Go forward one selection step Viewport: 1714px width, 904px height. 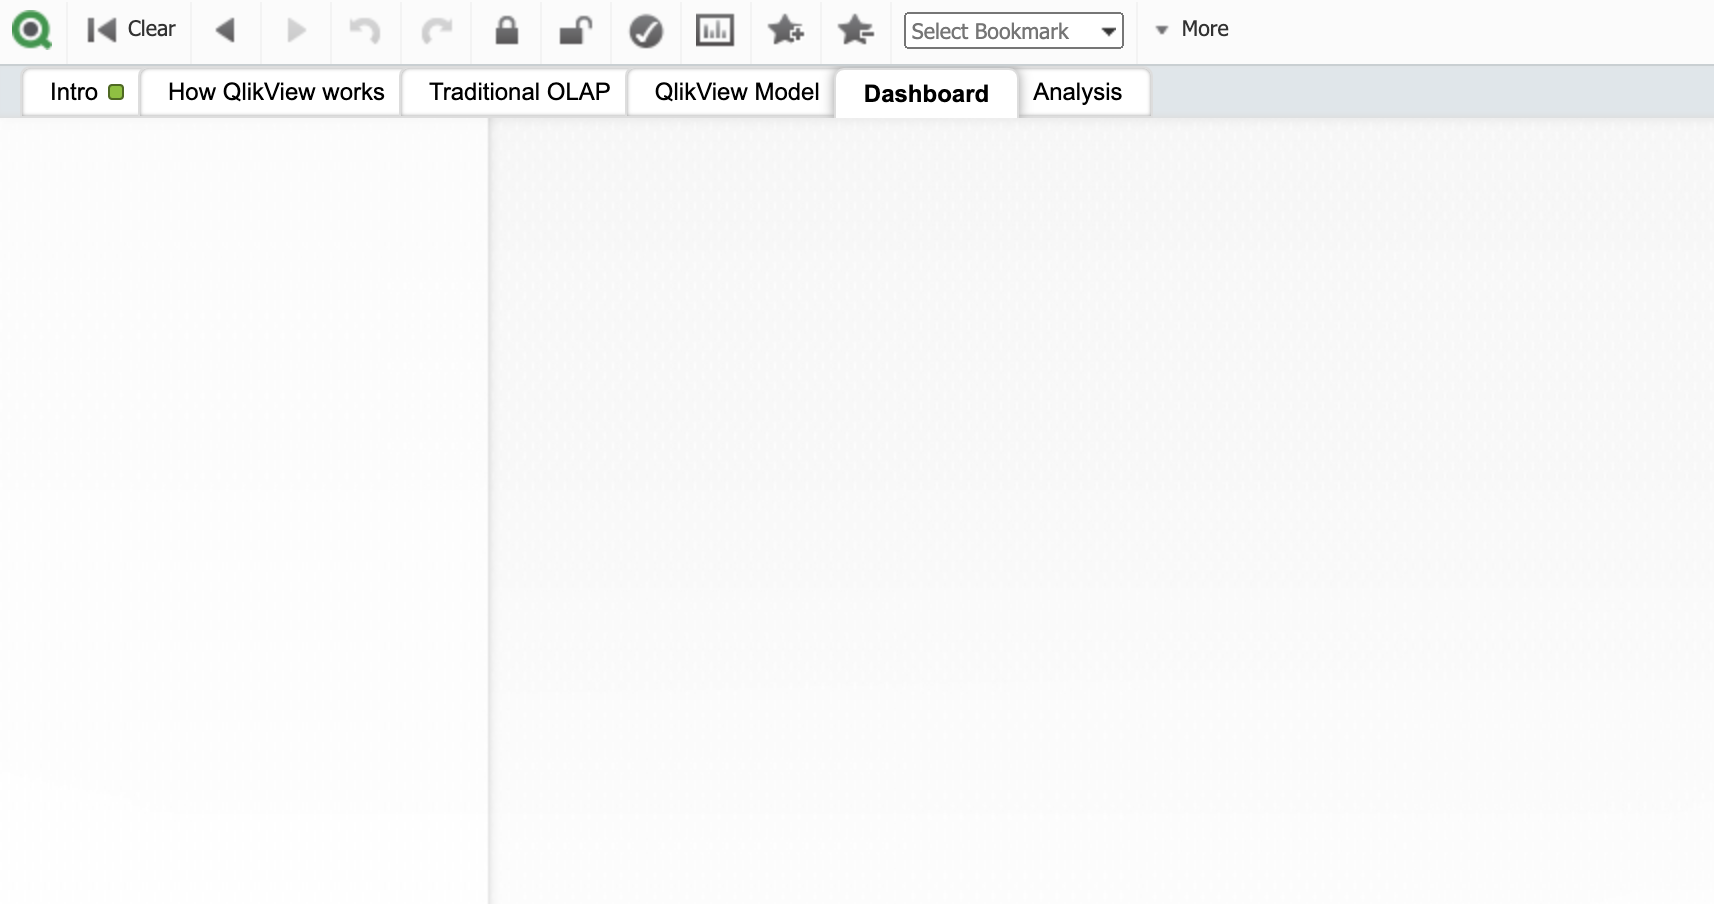(296, 30)
